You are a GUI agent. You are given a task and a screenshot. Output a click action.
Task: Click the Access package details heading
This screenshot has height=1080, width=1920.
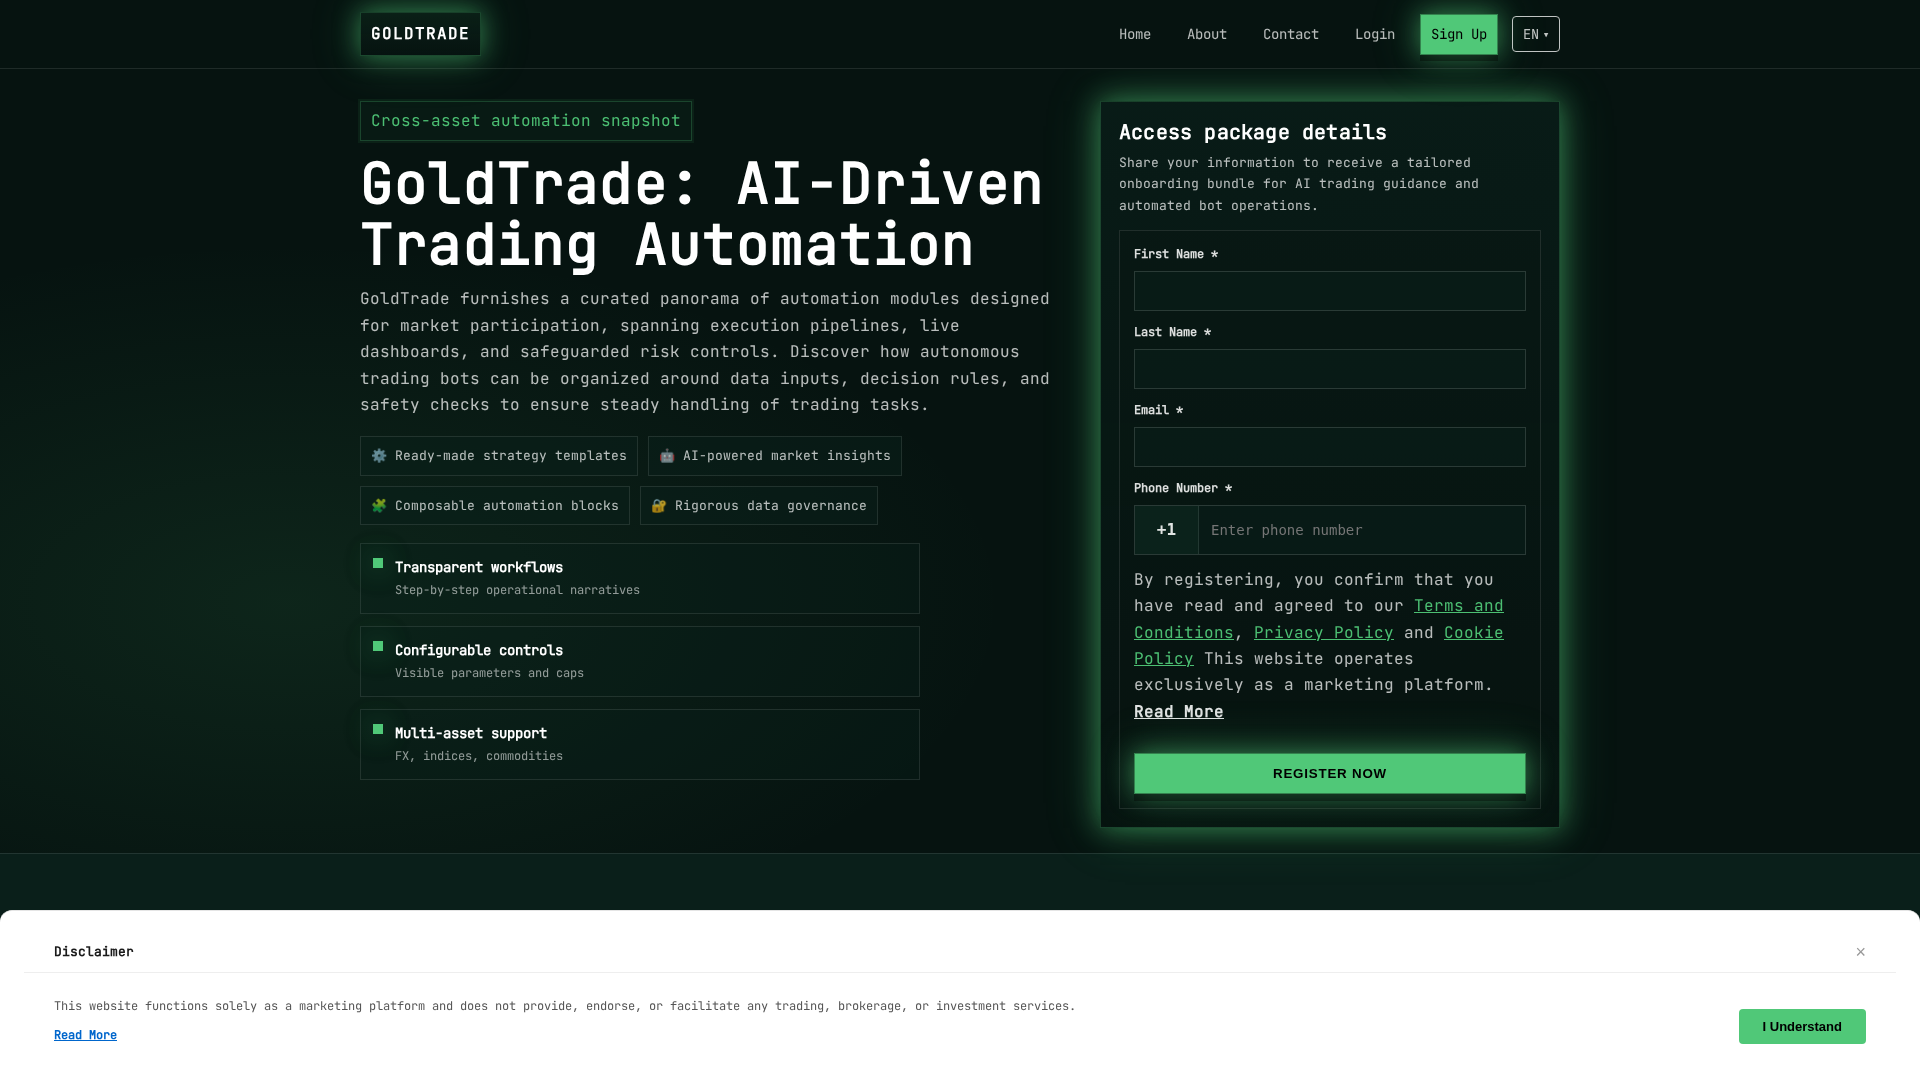coord(1253,132)
